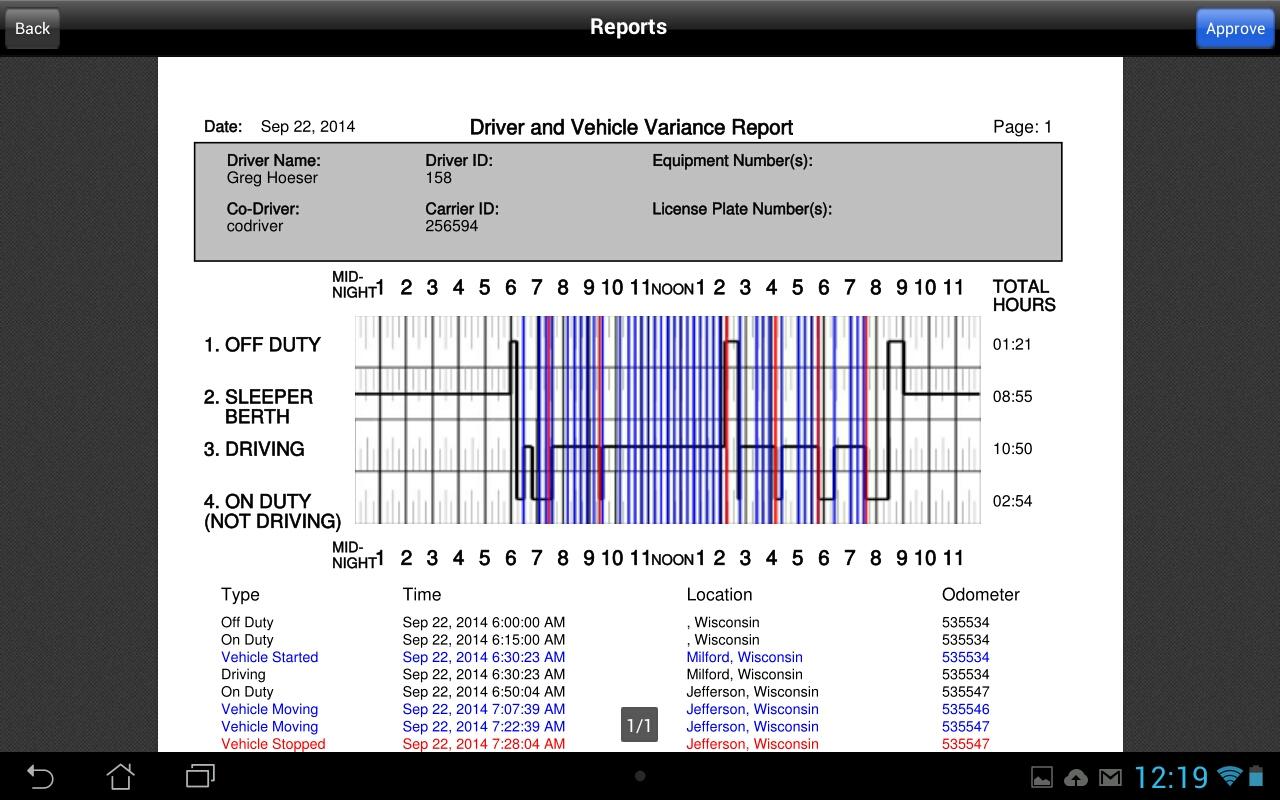Image resolution: width=1280 pixels, height=800 pixels.
Task: Tap the cloud upload notification icon
Action: pyautogui.click(x=1076, y=778)
